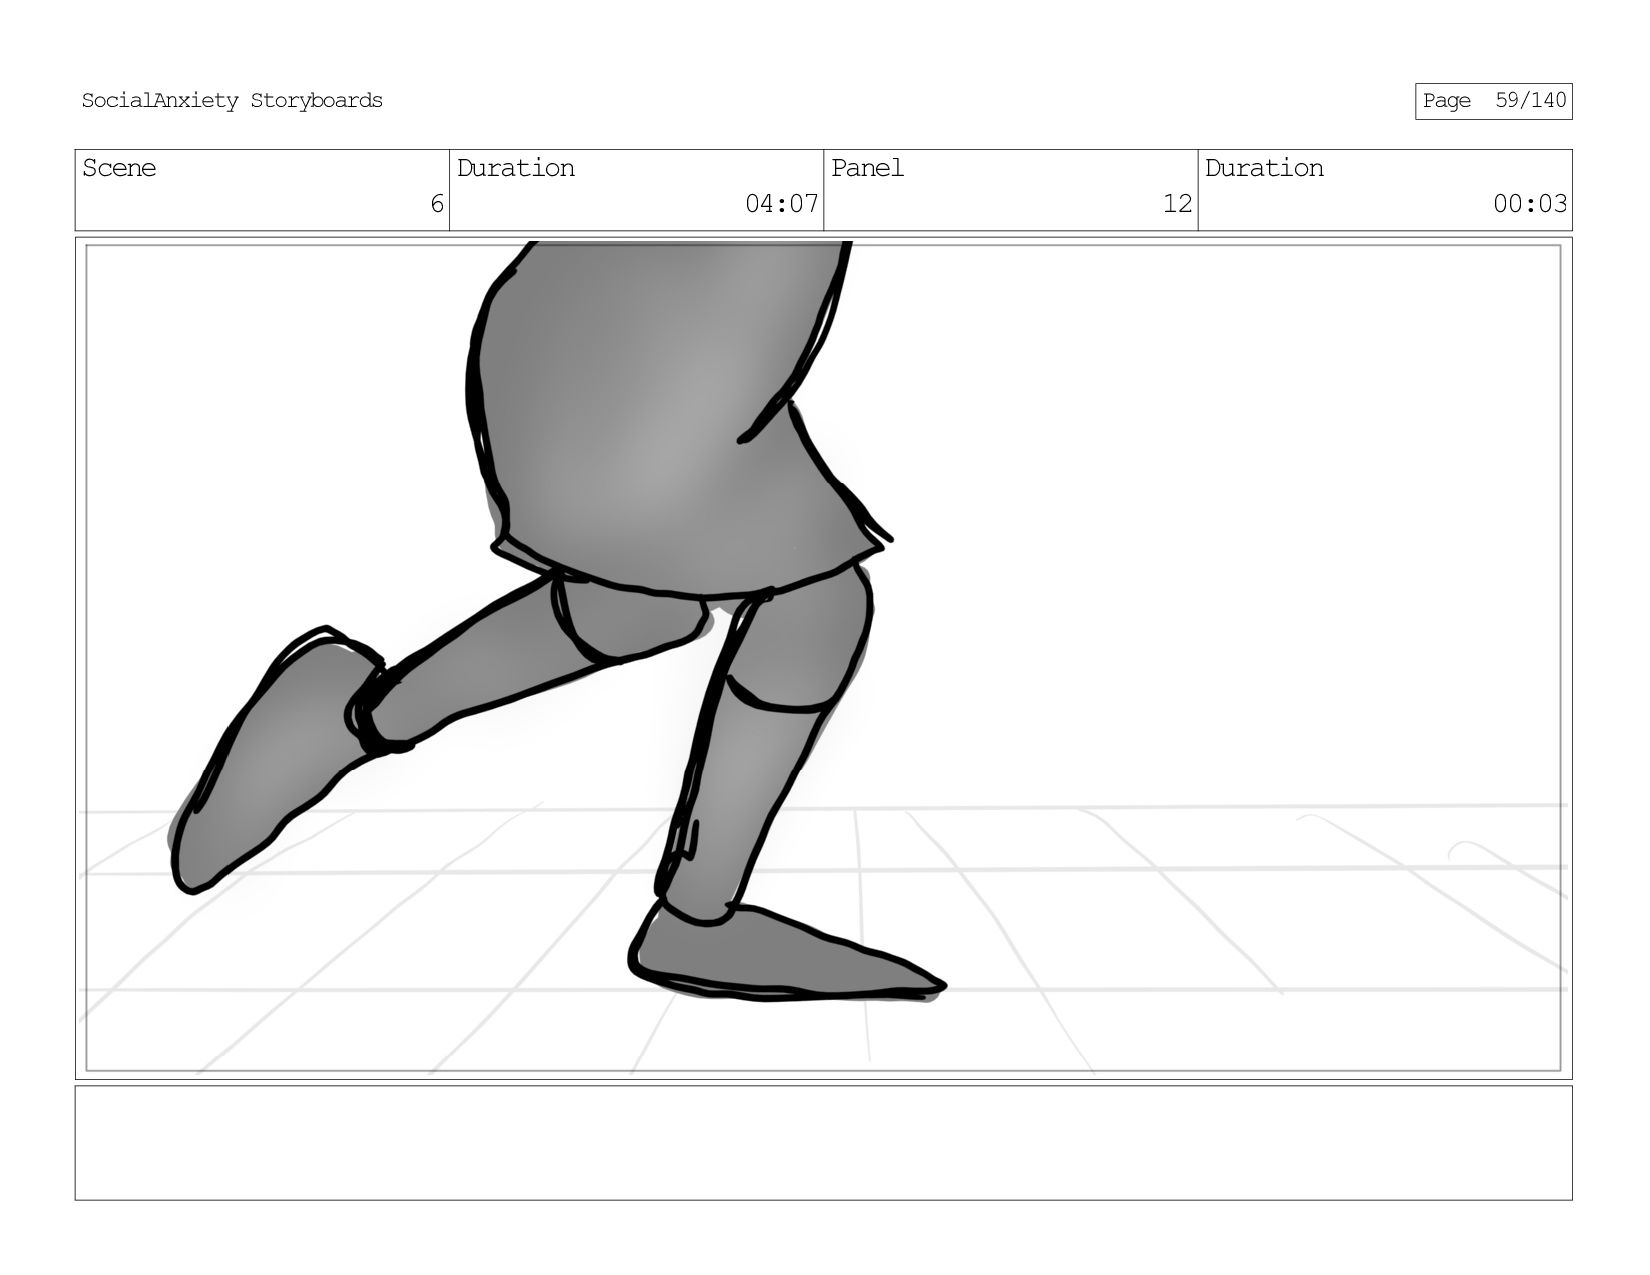Click the panel duration value 00:03

click(x=1530, y=204)
